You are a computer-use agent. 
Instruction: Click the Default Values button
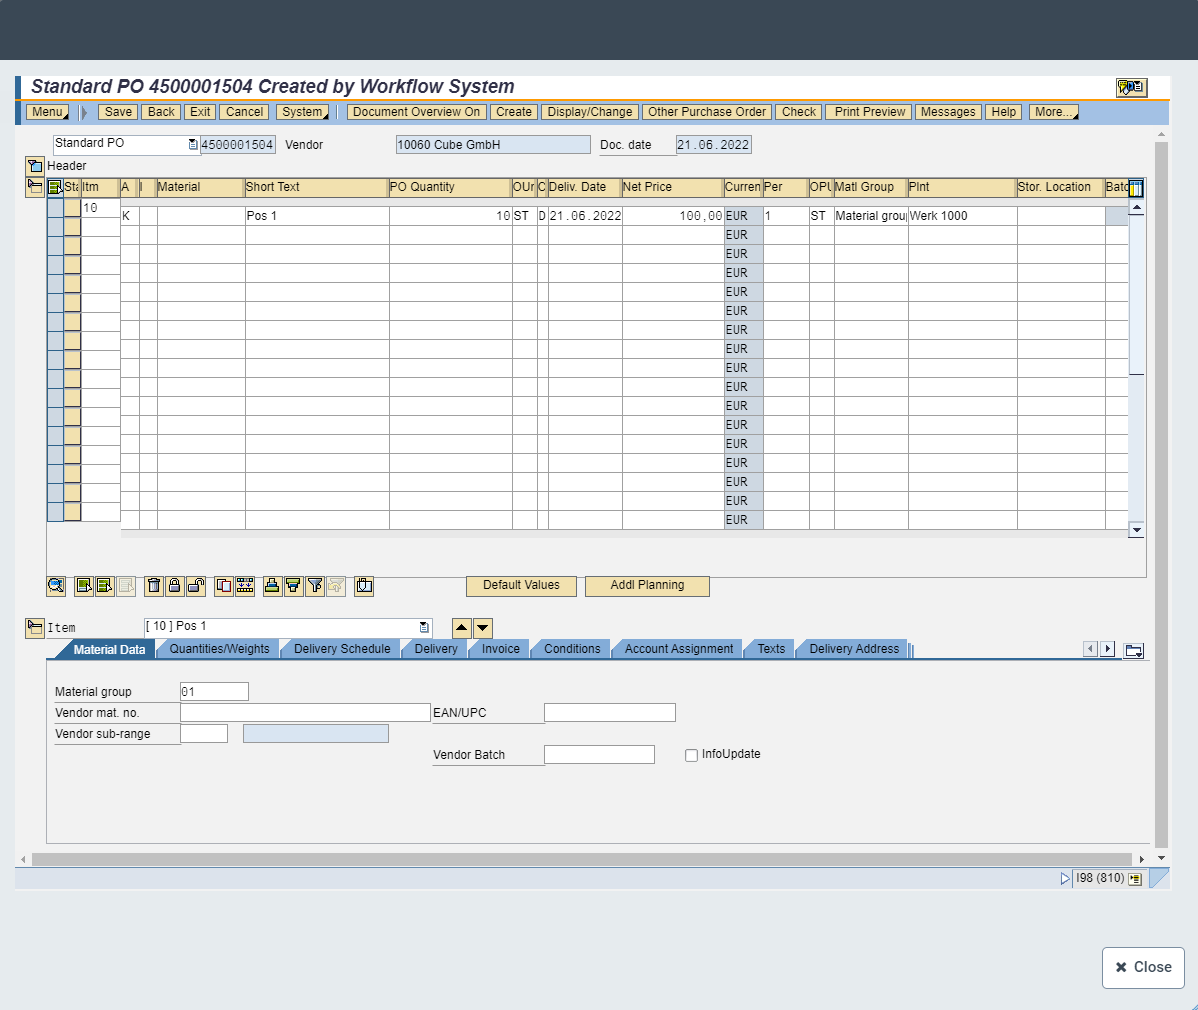tap(521, 586)
